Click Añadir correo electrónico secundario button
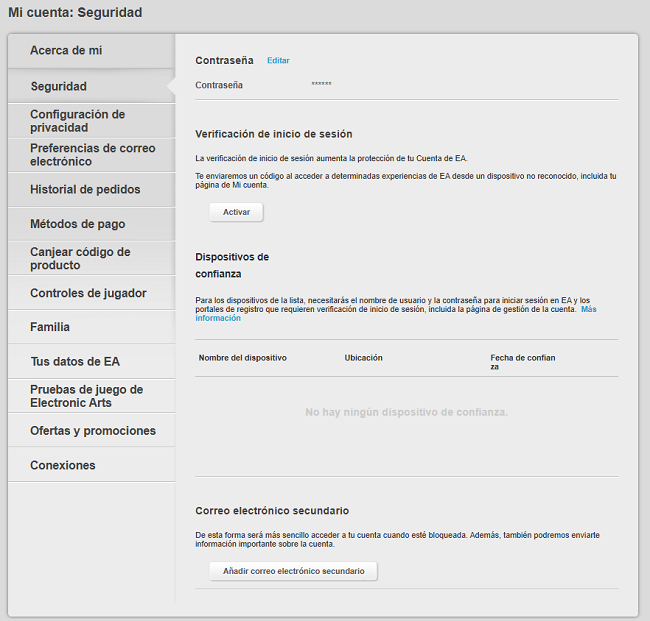 293,571
